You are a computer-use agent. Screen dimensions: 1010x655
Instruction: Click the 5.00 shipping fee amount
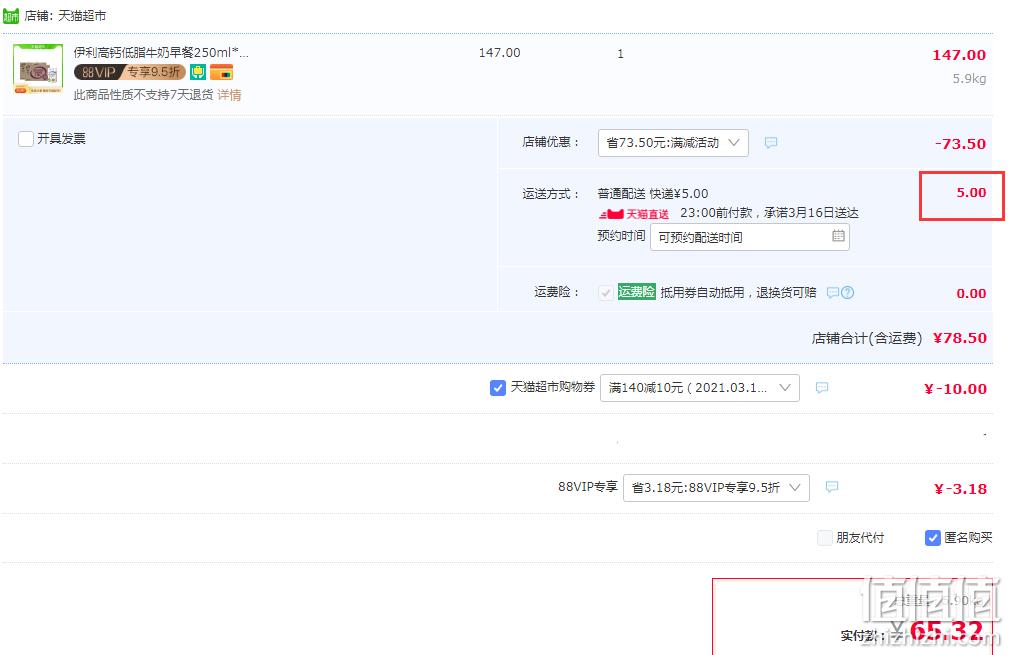971,193
